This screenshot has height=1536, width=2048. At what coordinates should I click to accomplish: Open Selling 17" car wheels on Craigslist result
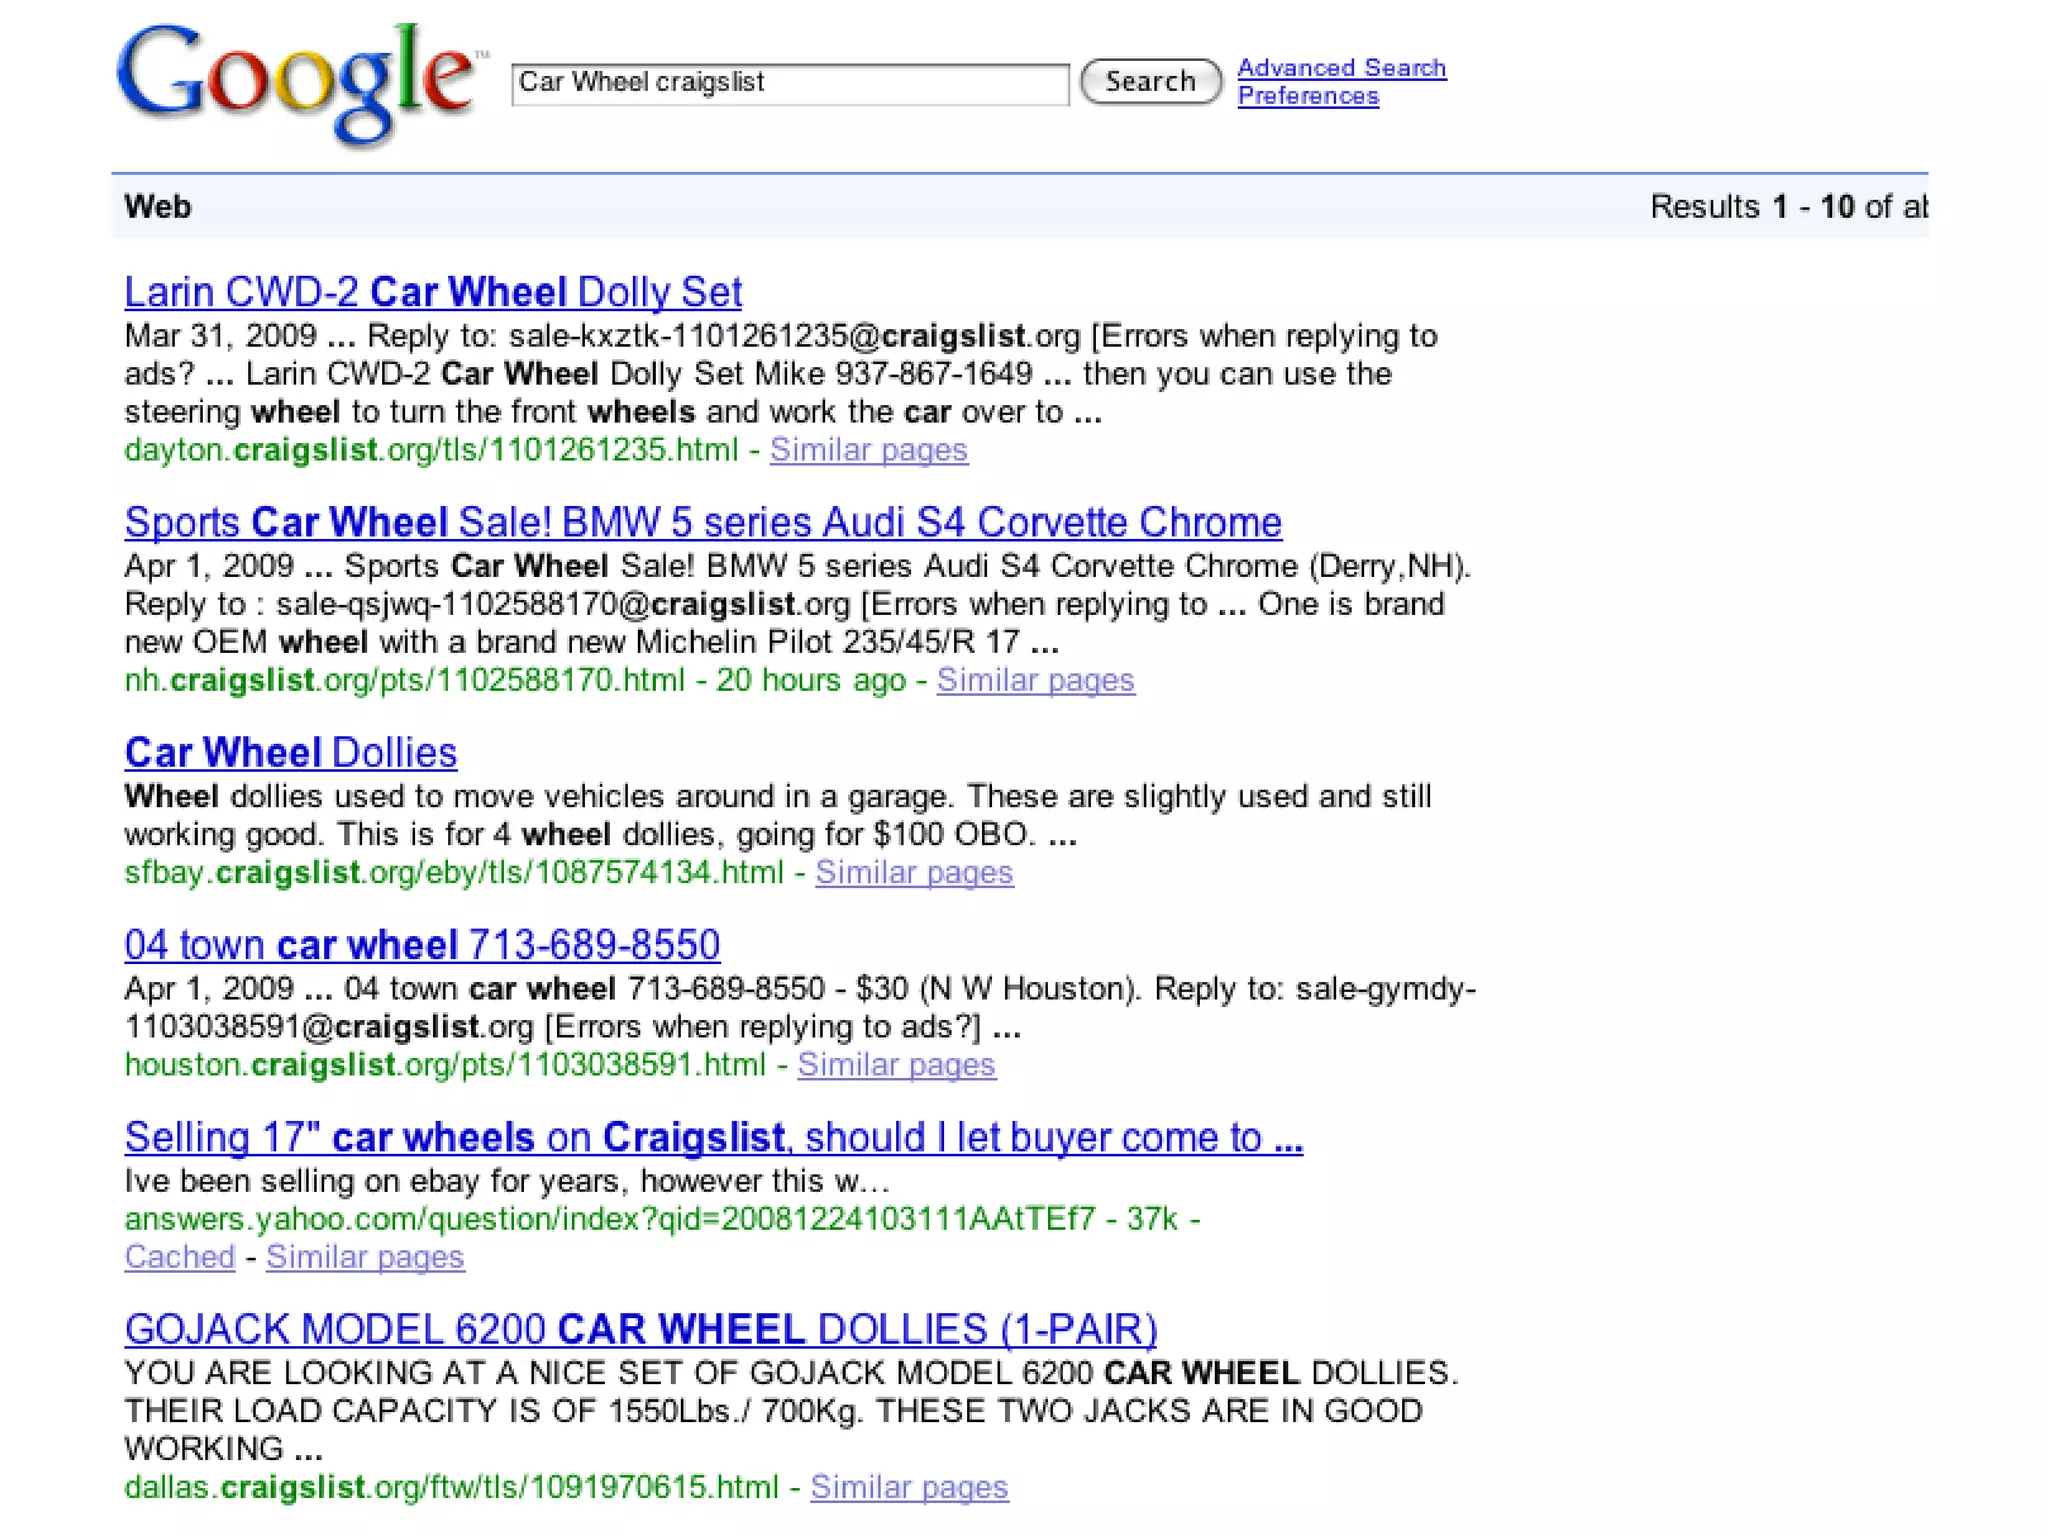(x=713, y=1138)
